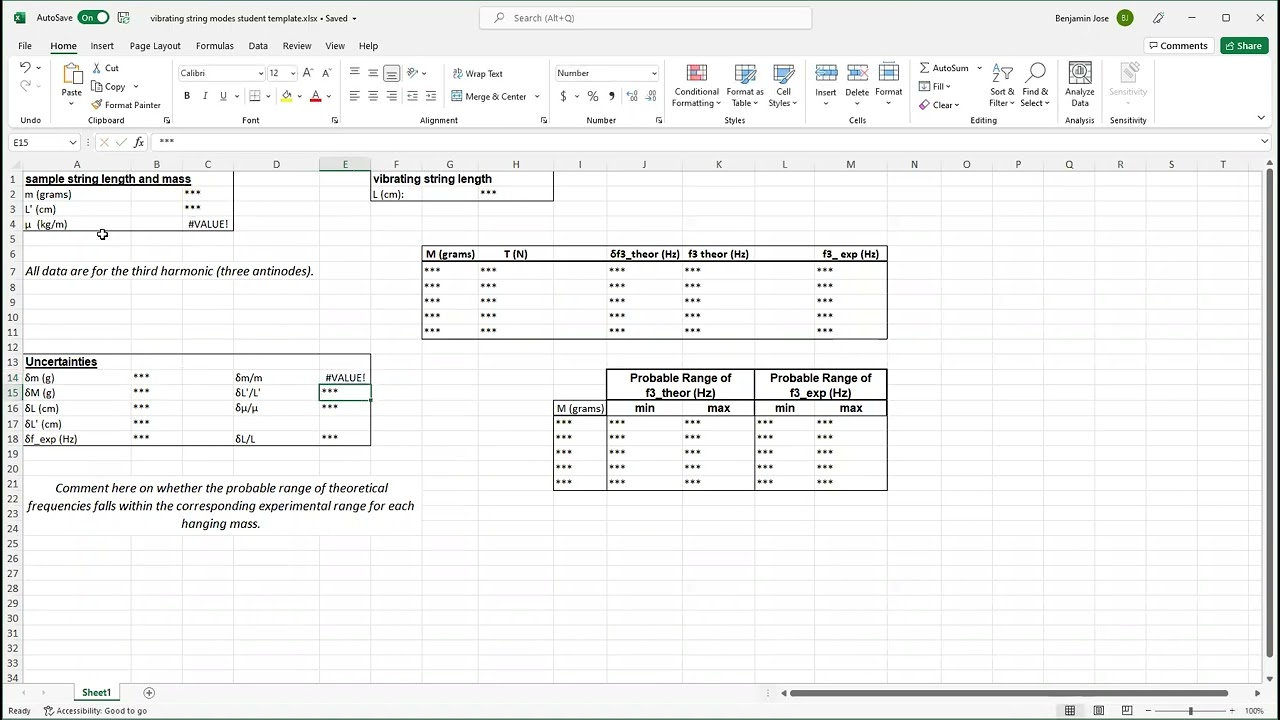Toggle align text right
This screenshot has width=1280, height=720.
pyautogui.click(x=391, y=96)
